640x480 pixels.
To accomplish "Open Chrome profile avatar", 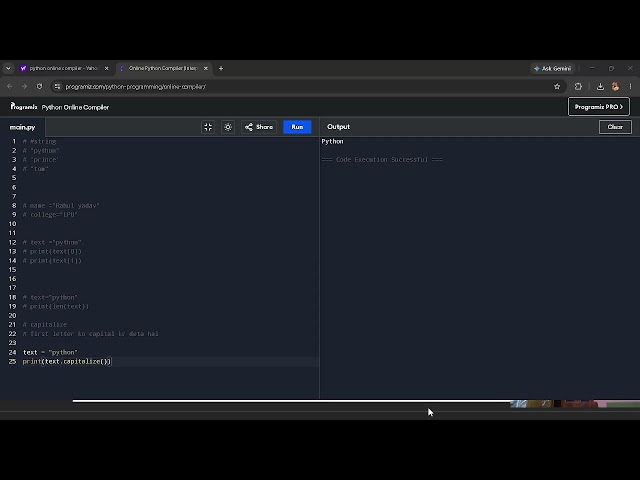I will pyautogui.click(x=615, y=87).
